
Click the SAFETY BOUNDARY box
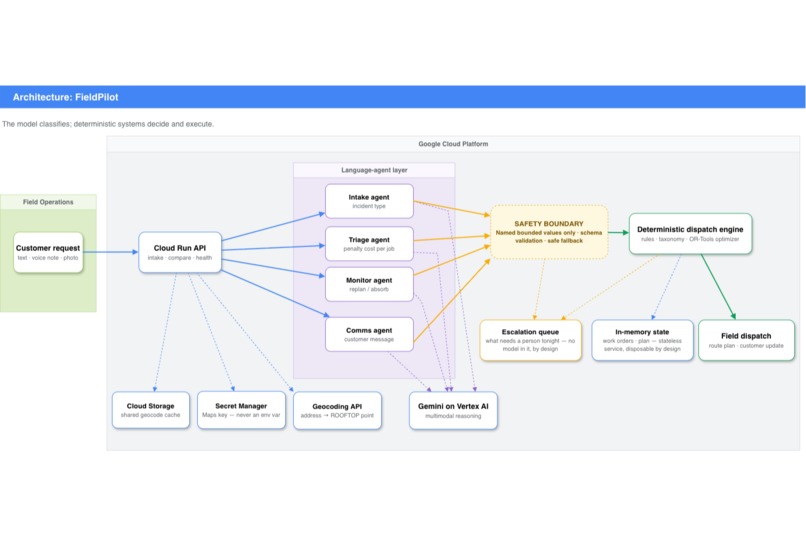pyautogui.click(x=549, y=232)
